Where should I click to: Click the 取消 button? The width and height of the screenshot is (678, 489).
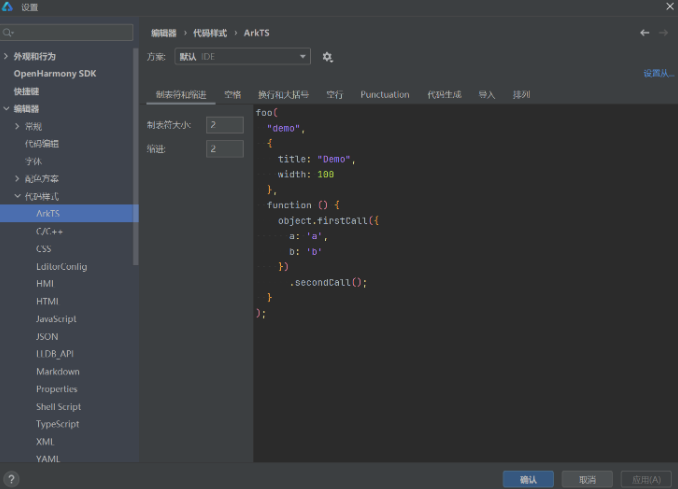[x=587, y=479]
